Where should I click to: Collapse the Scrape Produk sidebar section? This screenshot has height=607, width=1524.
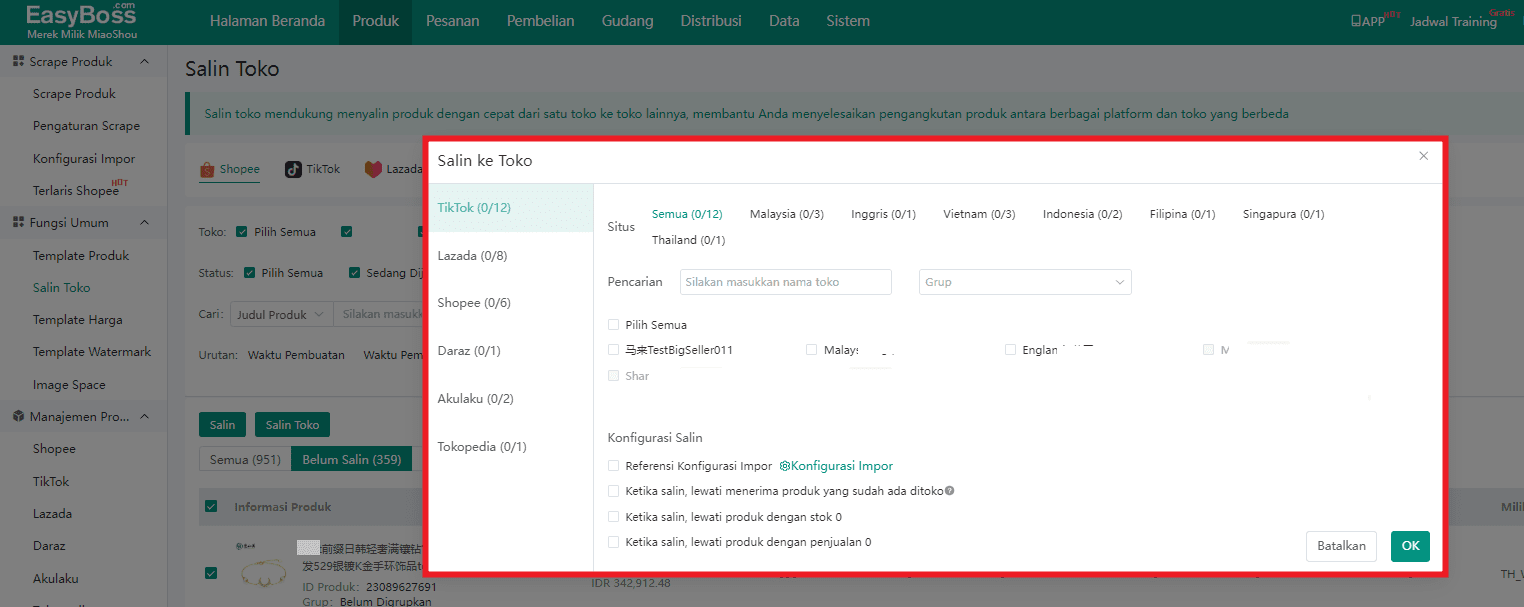pyautogui.click(x=144, y=61)
